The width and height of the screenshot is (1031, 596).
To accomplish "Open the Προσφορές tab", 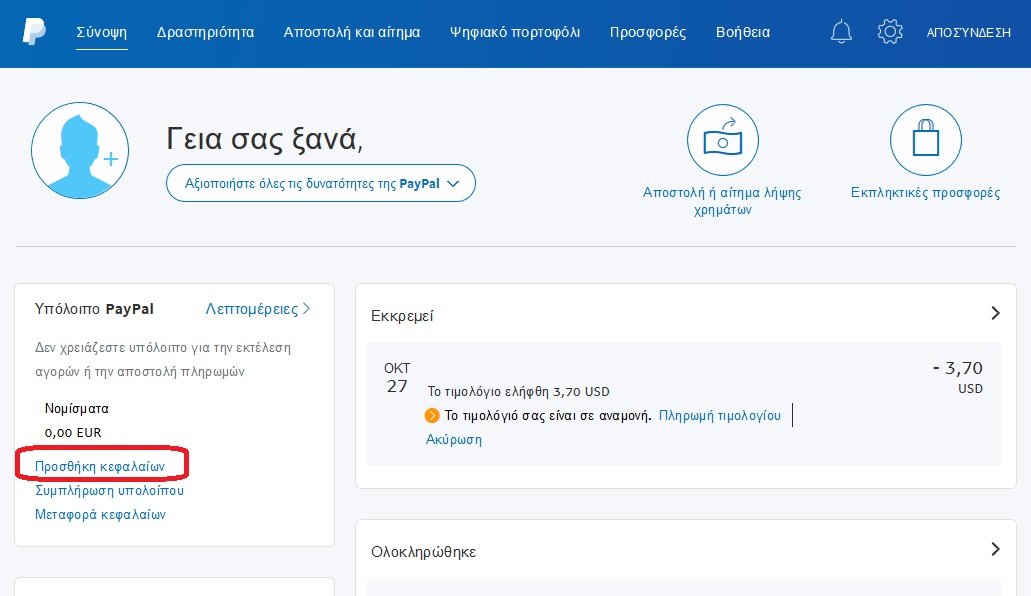I will pos(648,32).
